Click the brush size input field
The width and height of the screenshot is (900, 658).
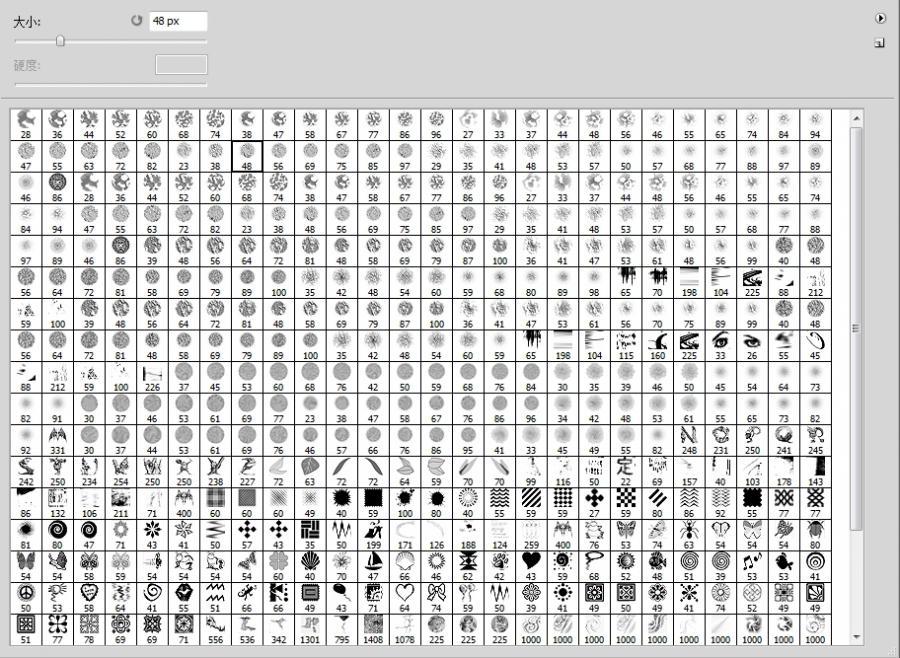click(x=178, y=21)
